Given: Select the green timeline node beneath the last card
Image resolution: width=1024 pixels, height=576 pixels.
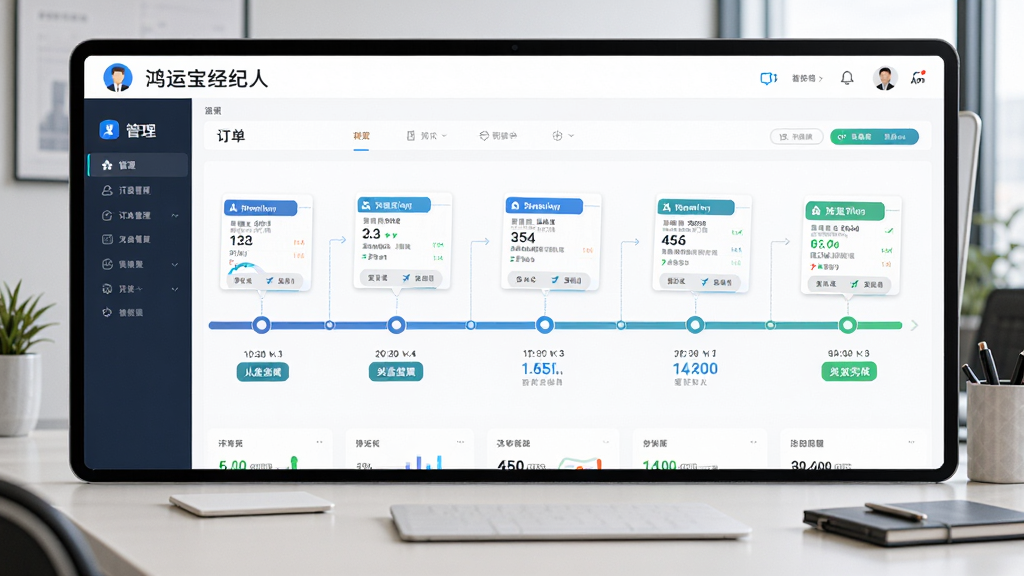Looking at the screenshot, I should click(848, 325).
